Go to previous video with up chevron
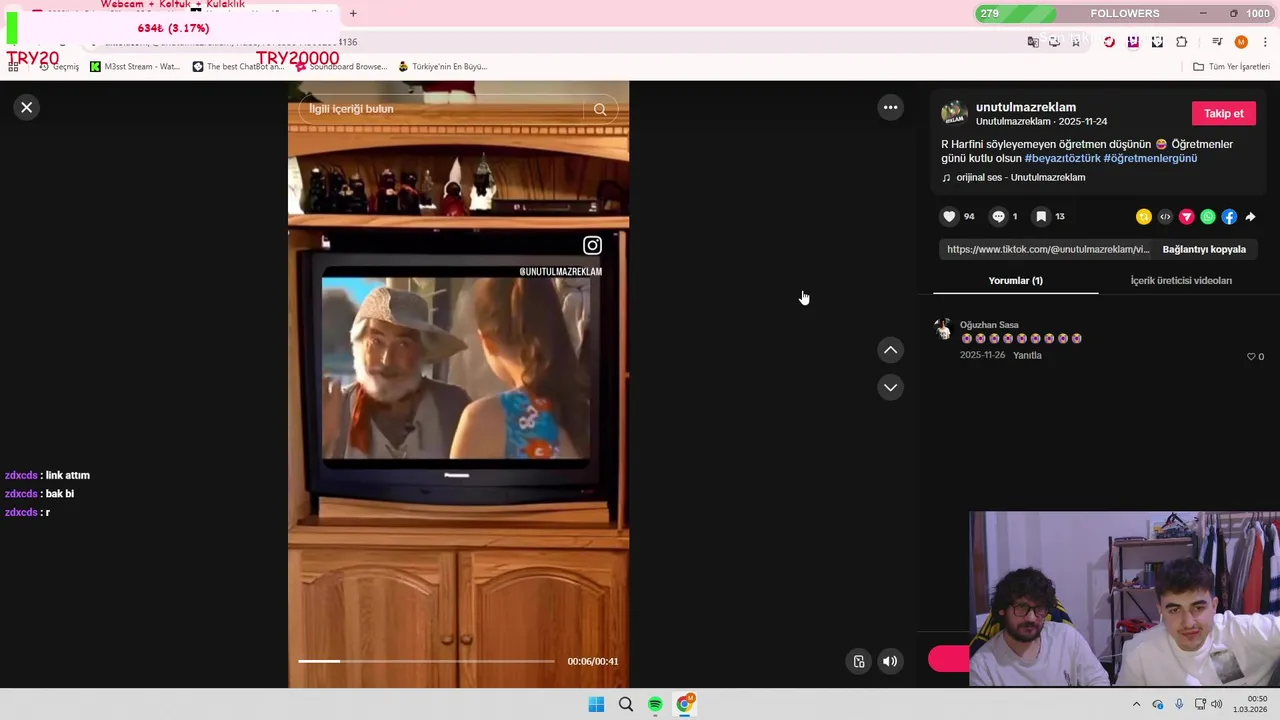This screenshot has width=1280, height=720. point(890,350)
